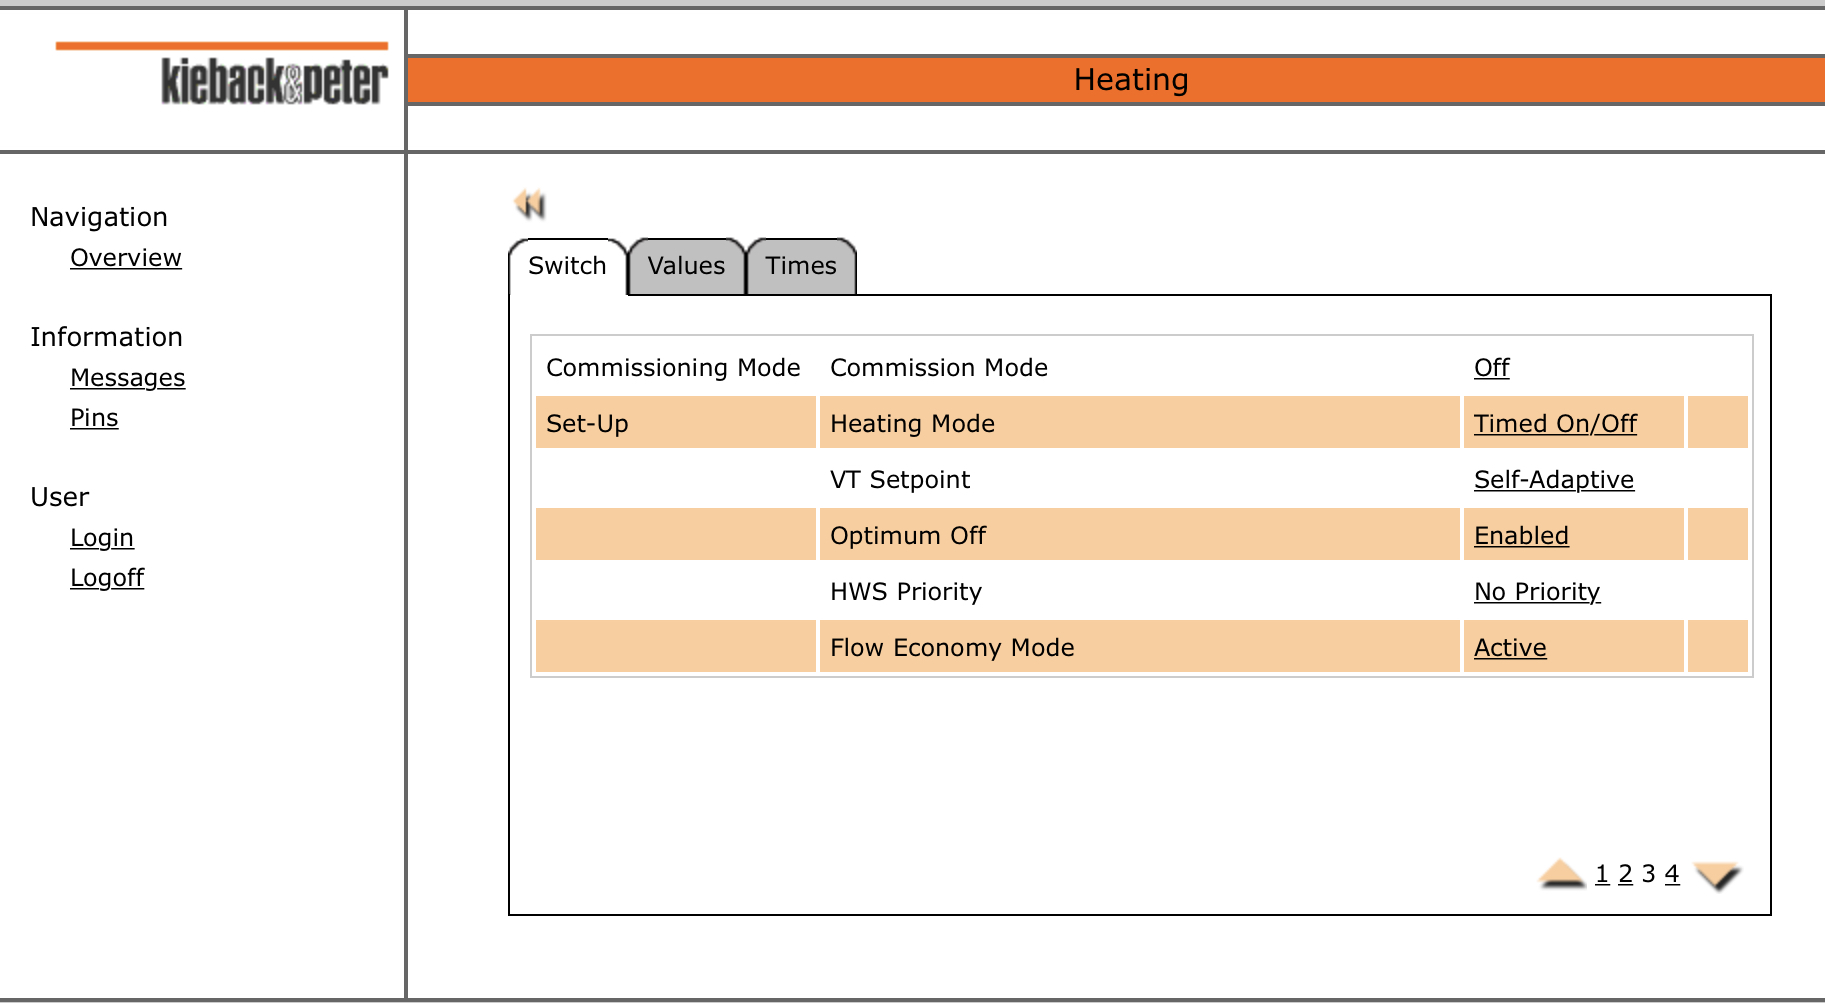Change HWS Priority from No Priority
The height and width of the screenshot is (1003, 1825).
pyautogui.click(x=1537, y=591)
